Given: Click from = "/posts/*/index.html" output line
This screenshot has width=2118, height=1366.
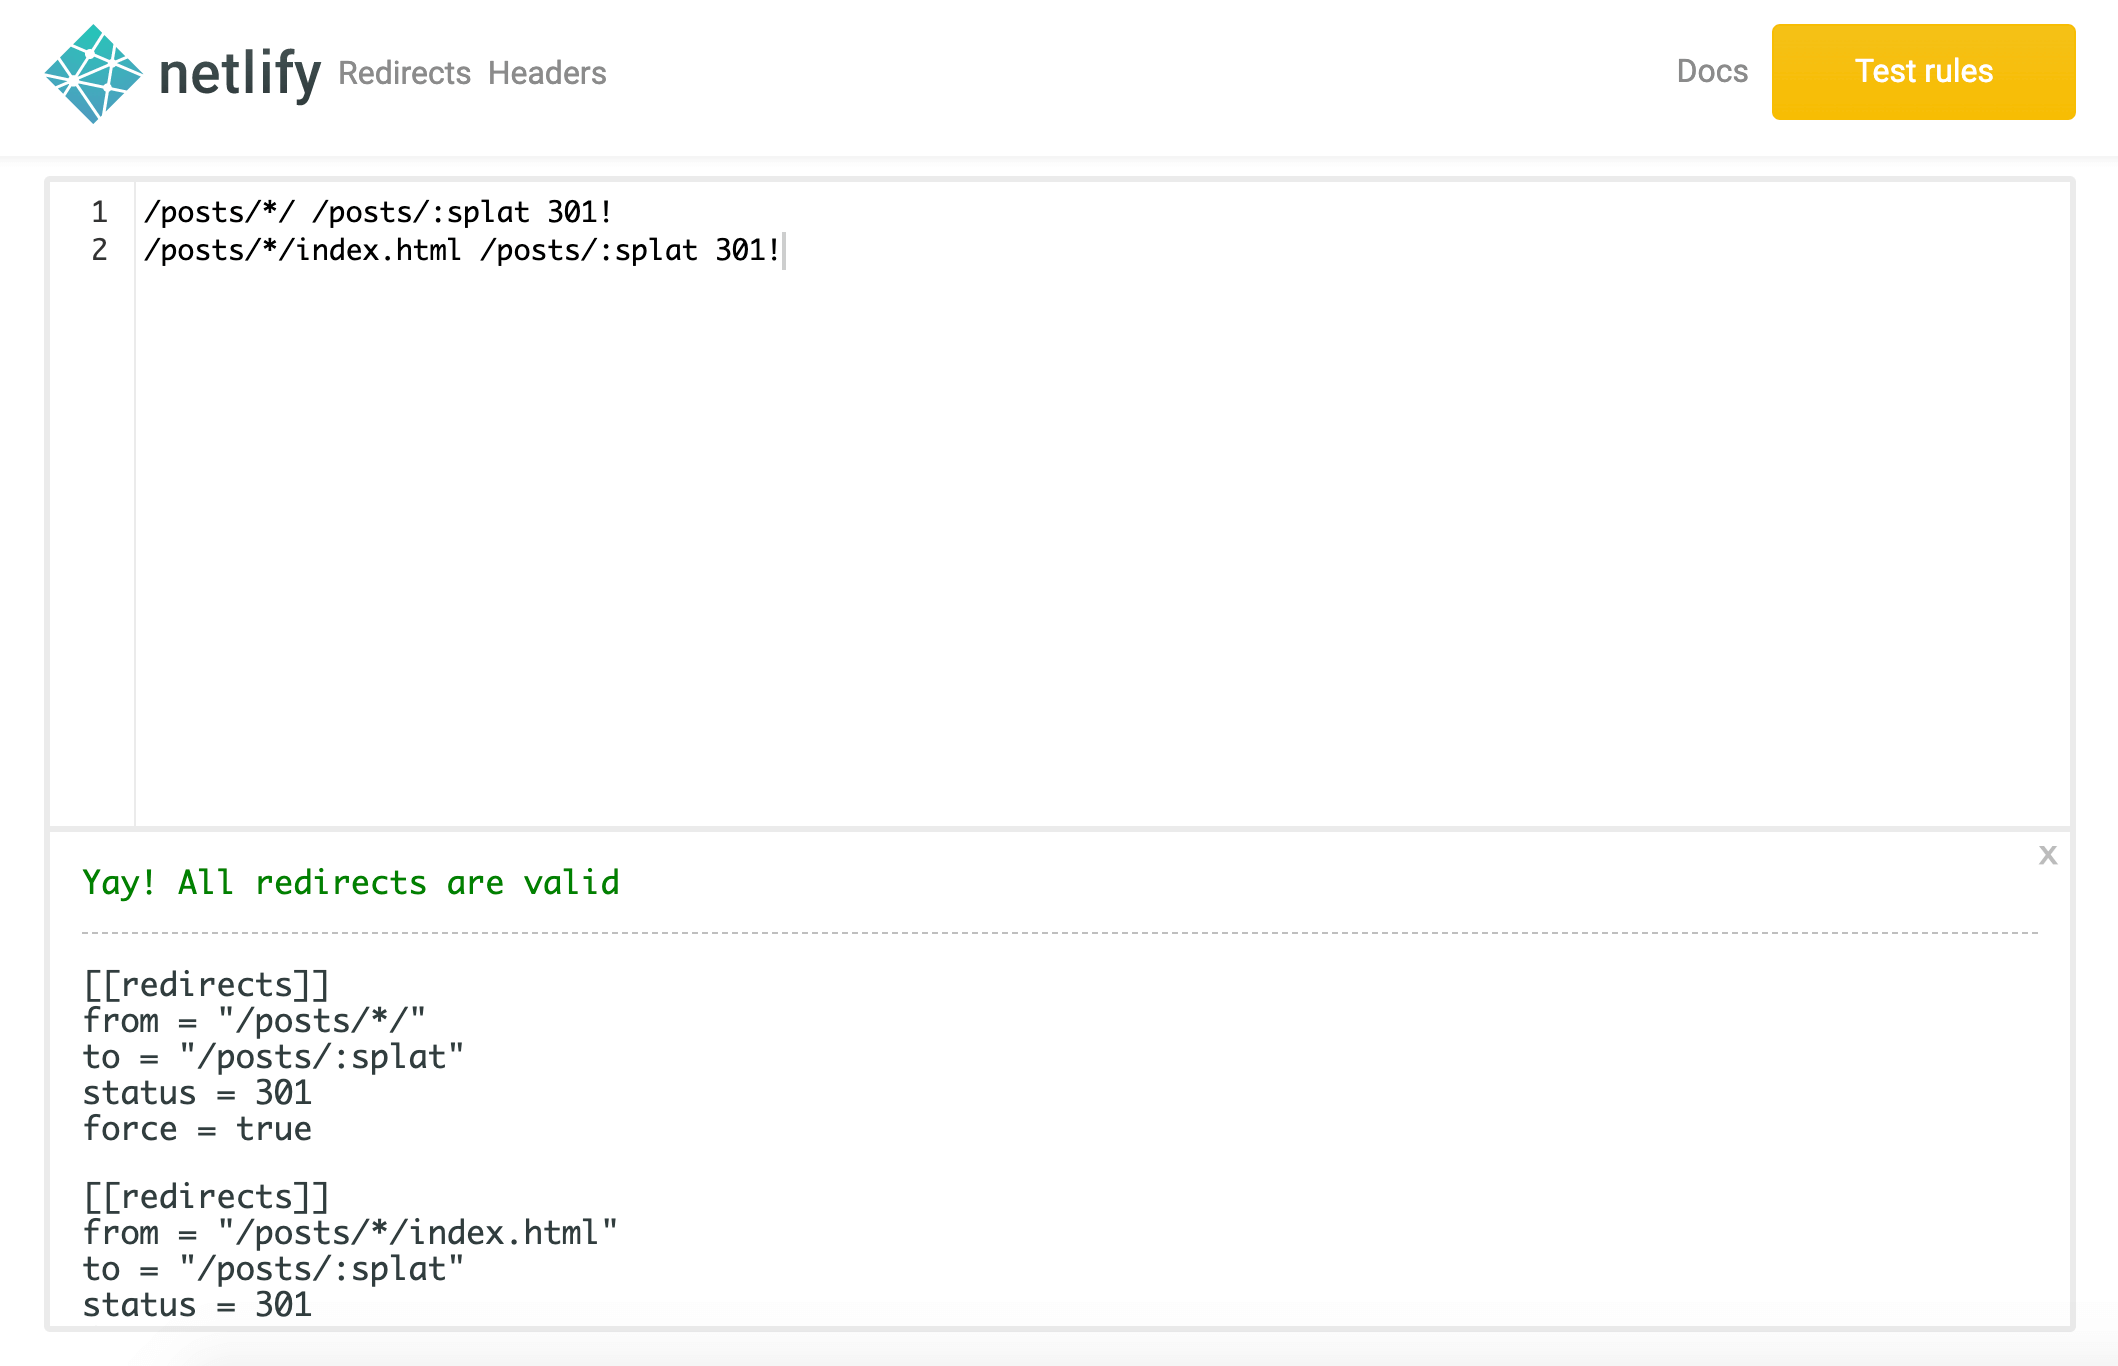Looking at the screenshot, I should (350, 1233).
